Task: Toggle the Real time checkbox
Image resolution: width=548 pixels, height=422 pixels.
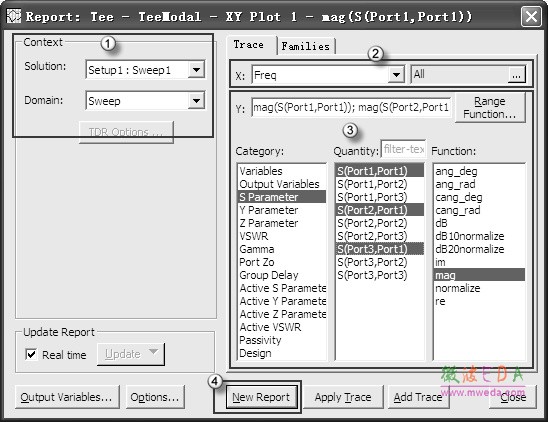Action: coord(31,355)
